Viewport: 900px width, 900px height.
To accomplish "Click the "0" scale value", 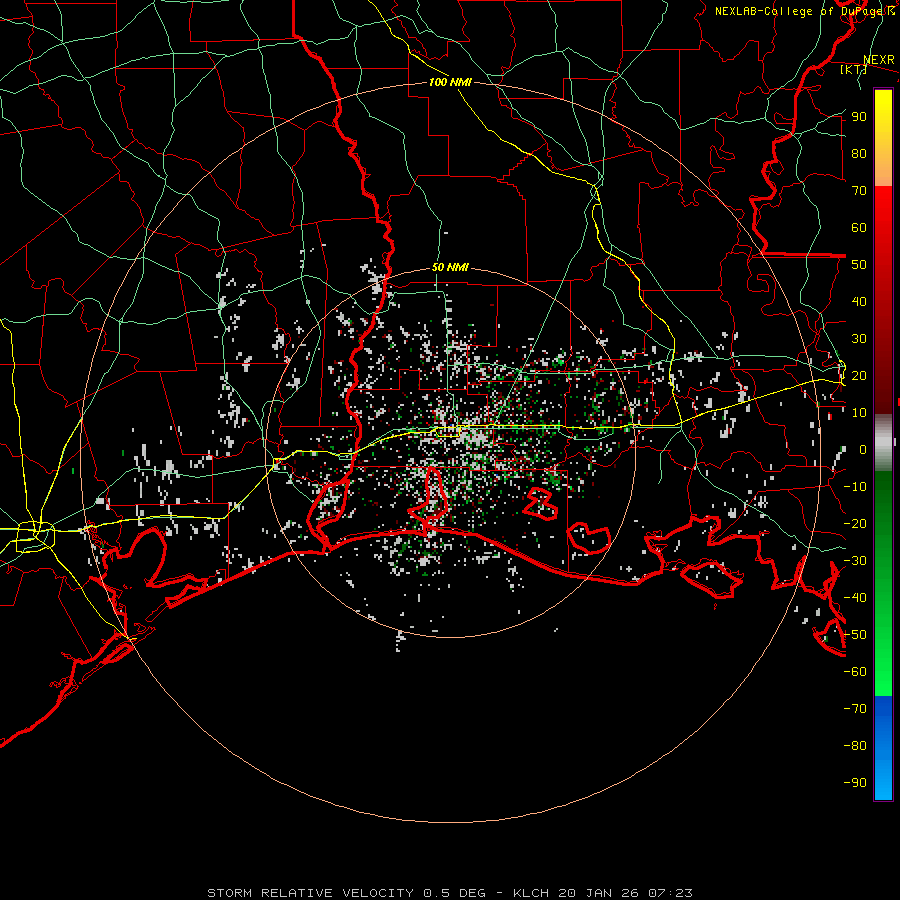I will [x=863, y=449].
